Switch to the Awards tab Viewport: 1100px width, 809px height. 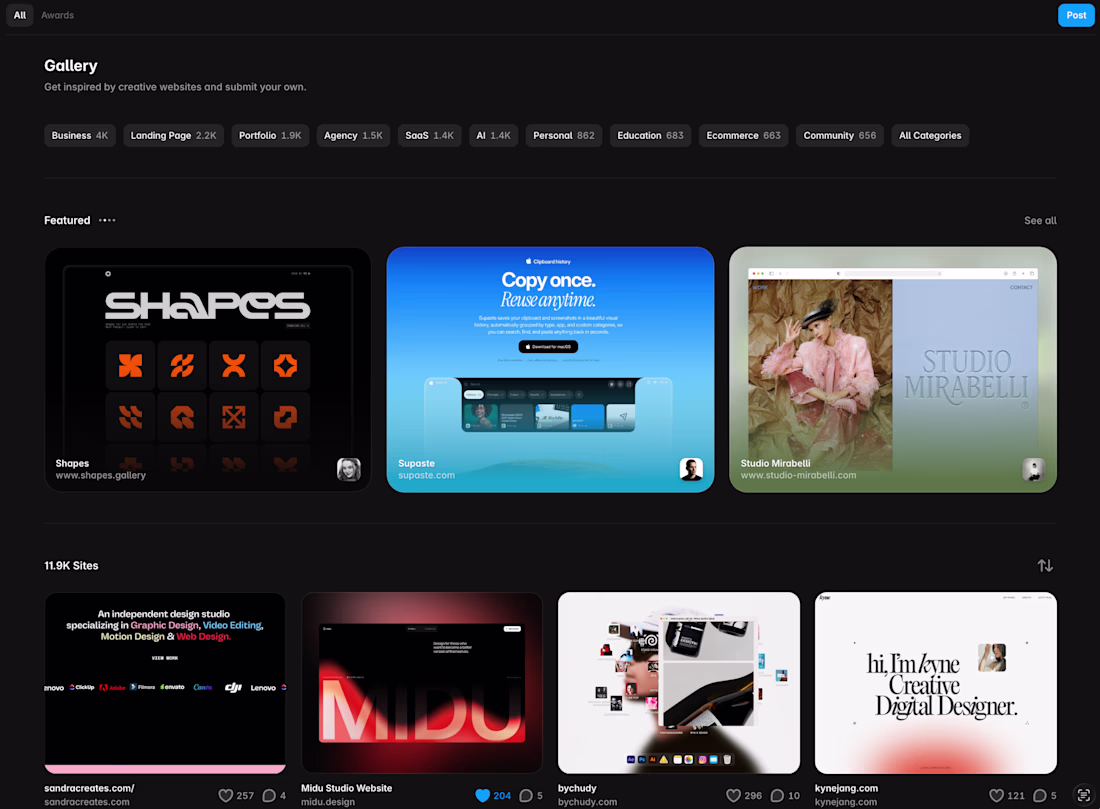[58, 15]
